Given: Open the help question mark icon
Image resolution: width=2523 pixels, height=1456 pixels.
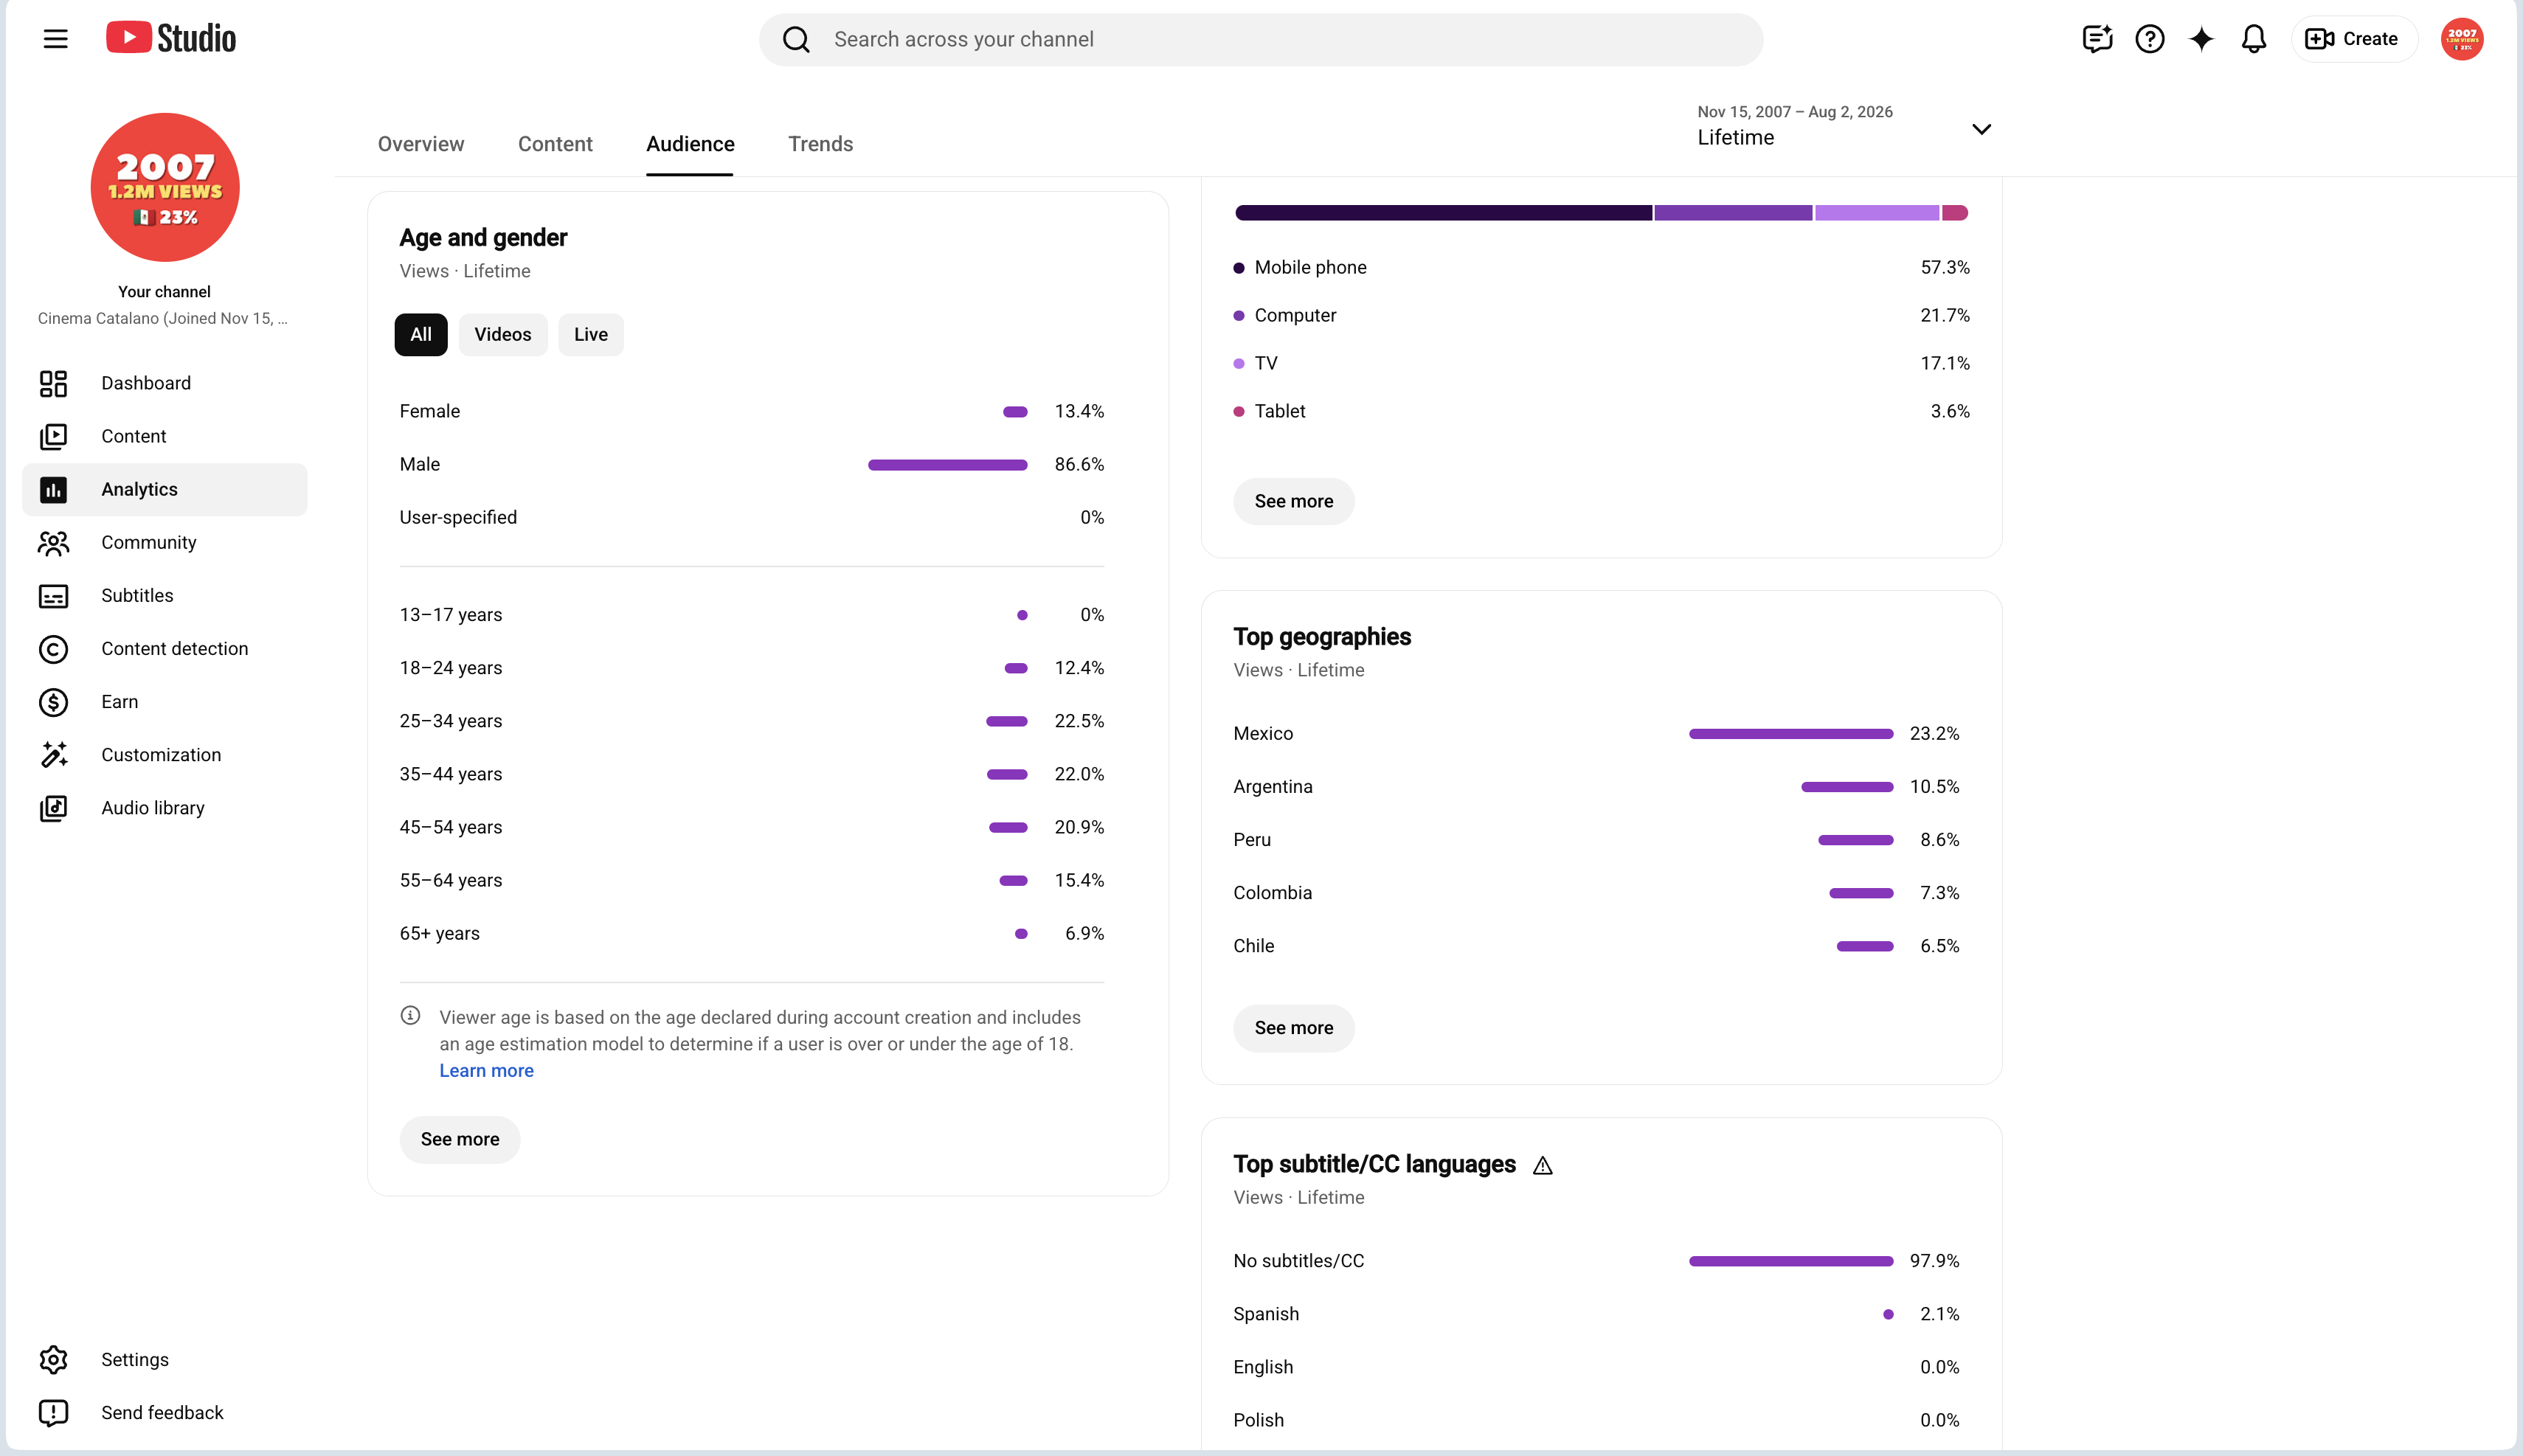Looking at the screenshot, I should click(2149, 39).
